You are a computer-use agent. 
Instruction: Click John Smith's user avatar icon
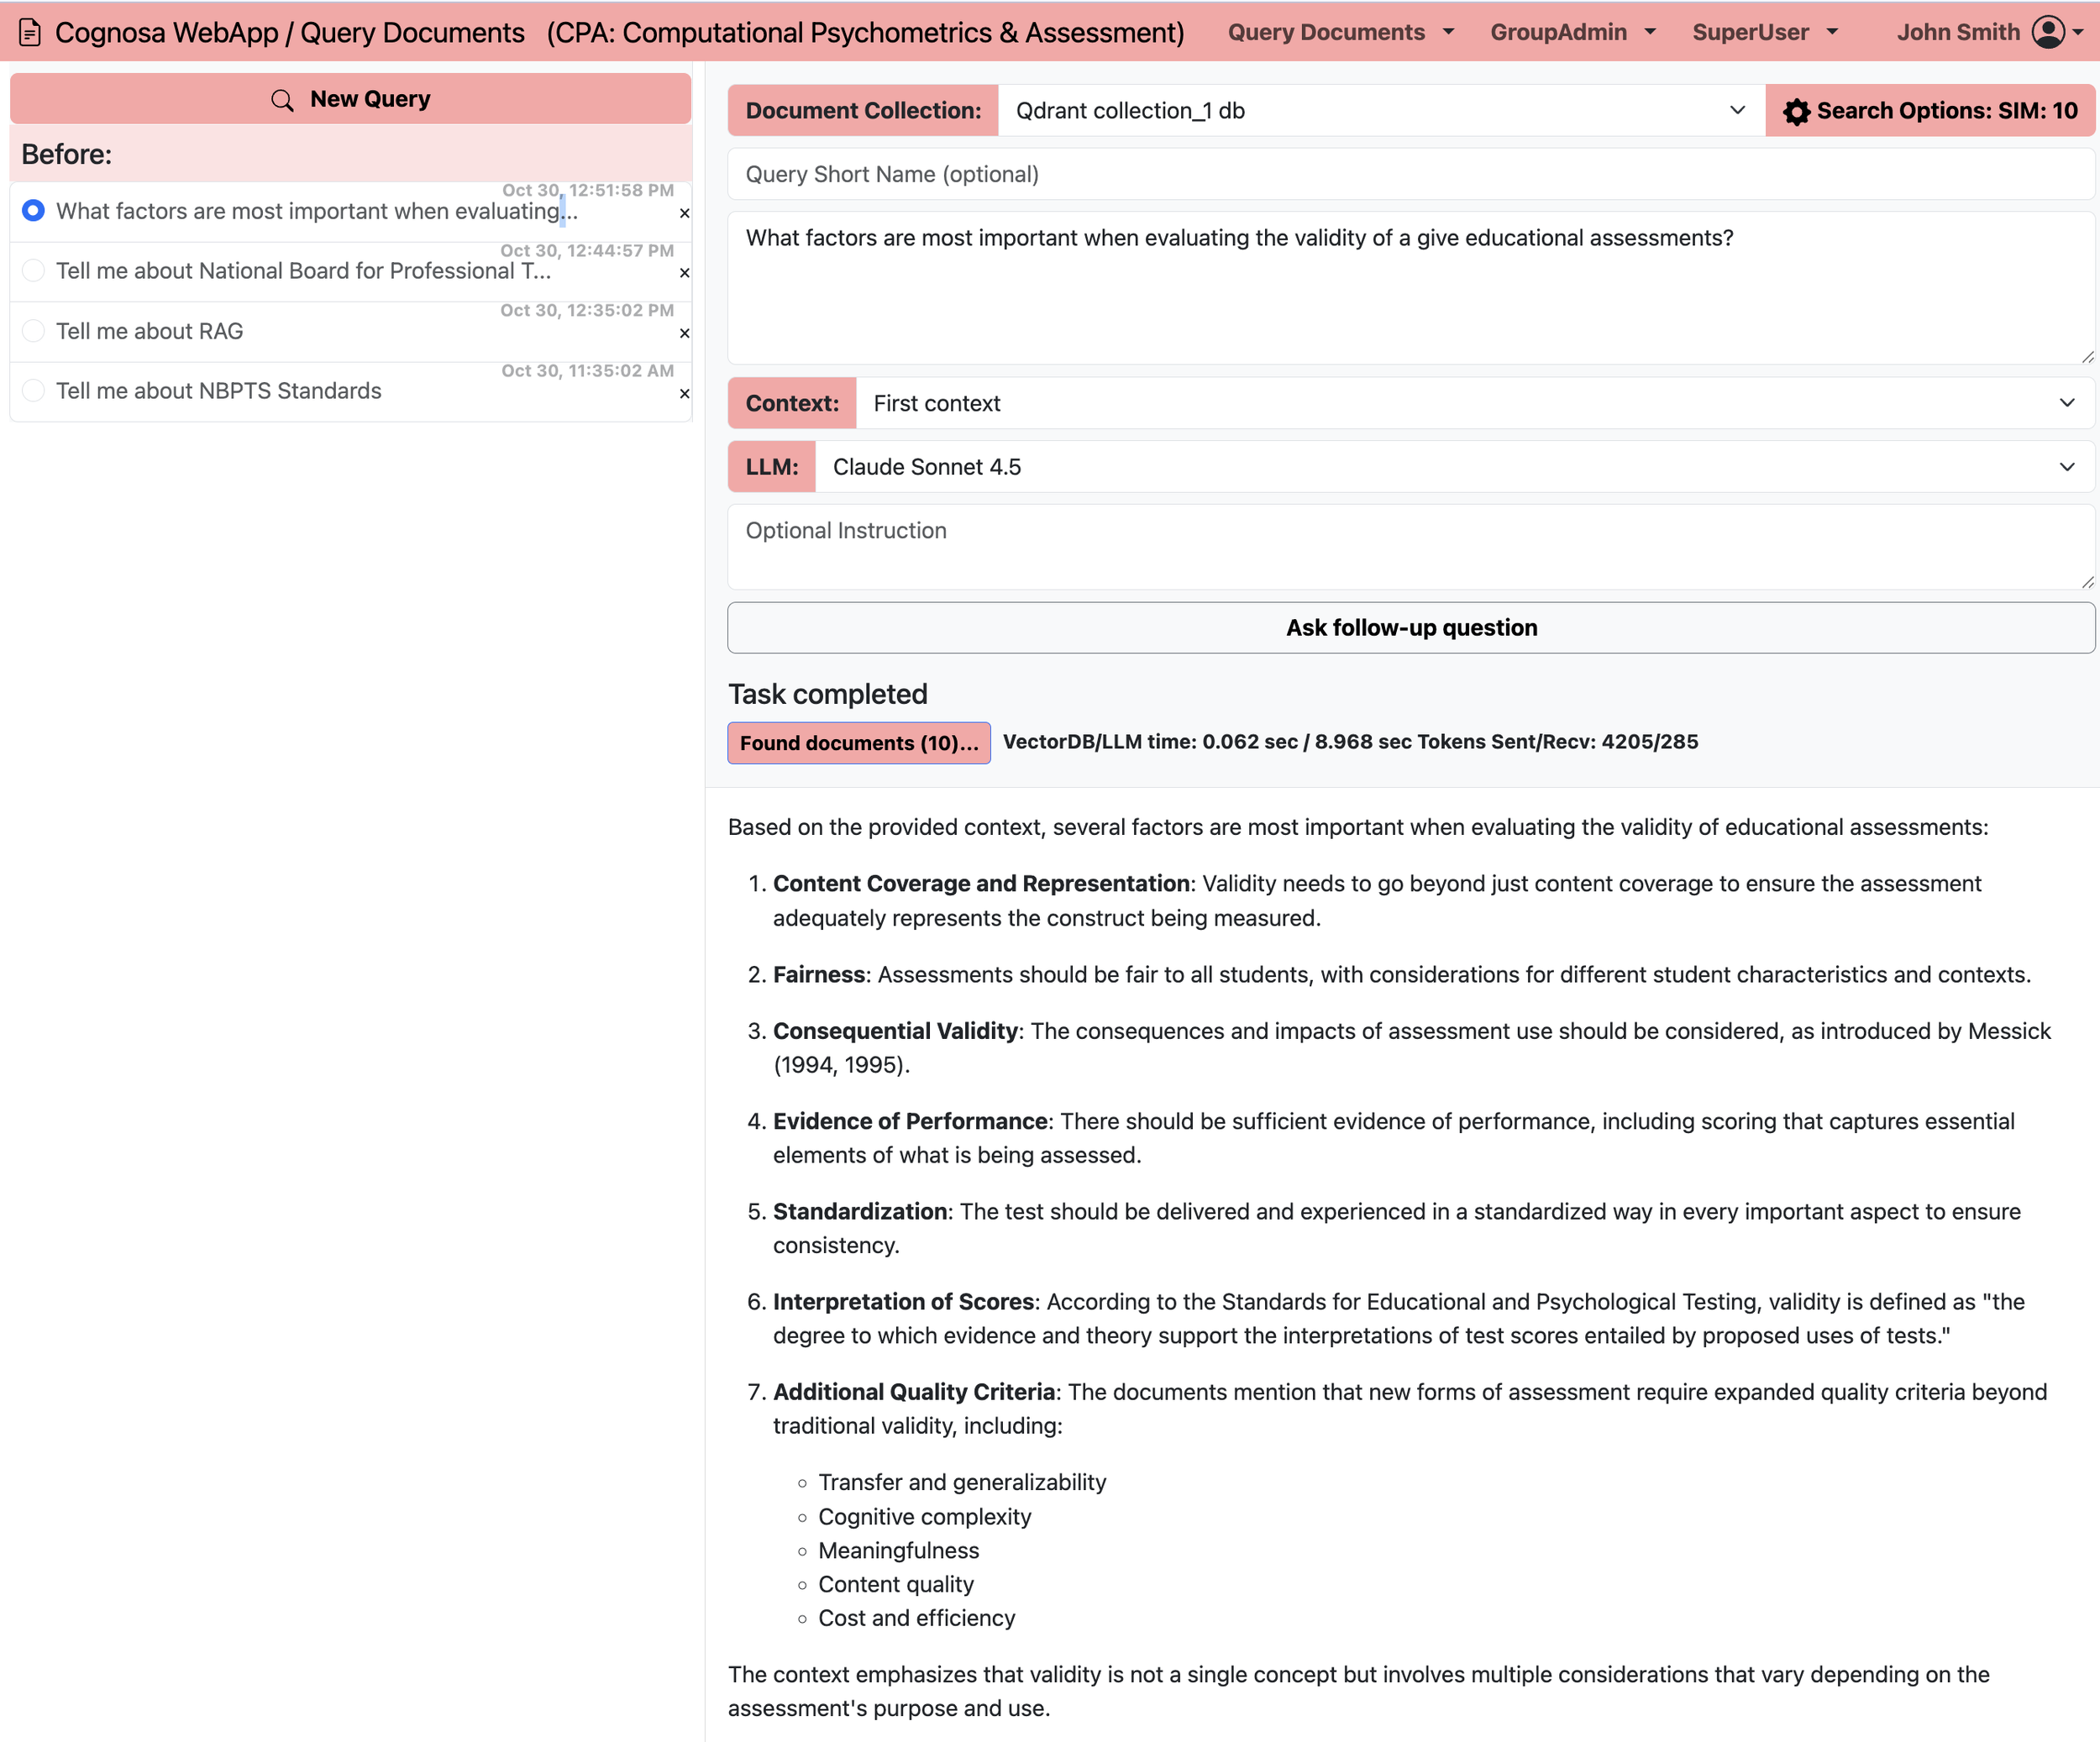(2048, 32)
